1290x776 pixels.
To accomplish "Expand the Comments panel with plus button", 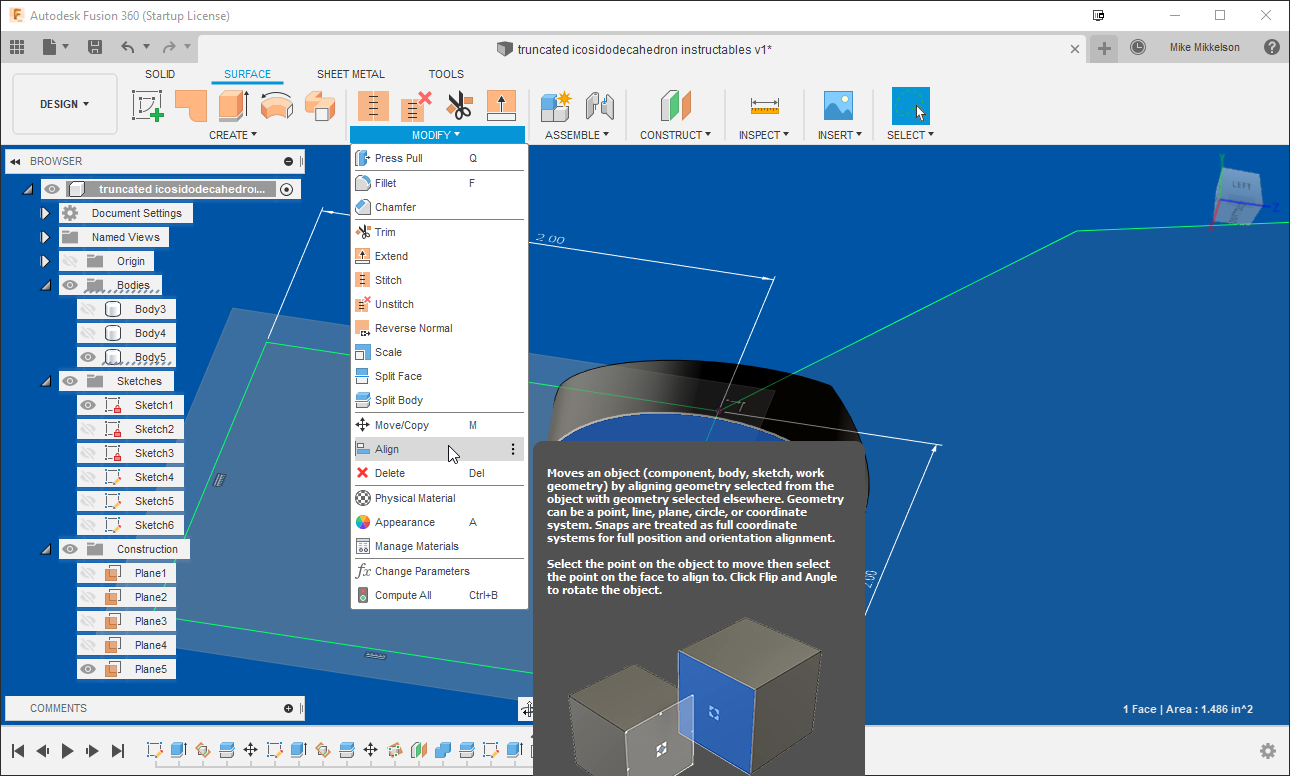I will (x=288, y=708).
